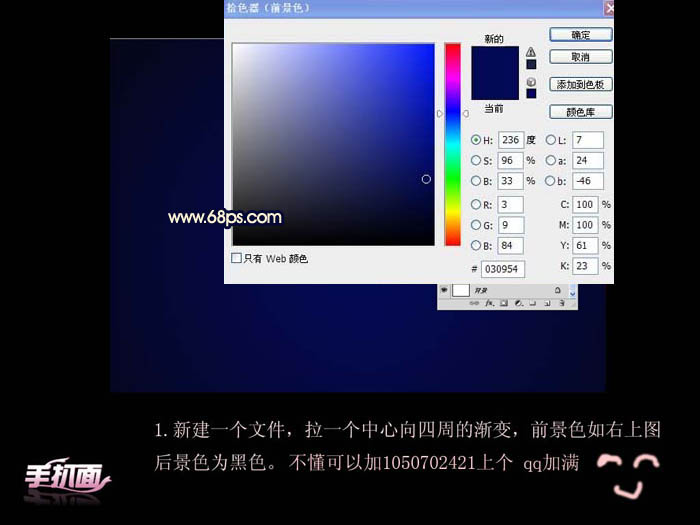Hide the background layer with eye icon
The height and width of the screenshot is (525, 700).
click(444, 290)
